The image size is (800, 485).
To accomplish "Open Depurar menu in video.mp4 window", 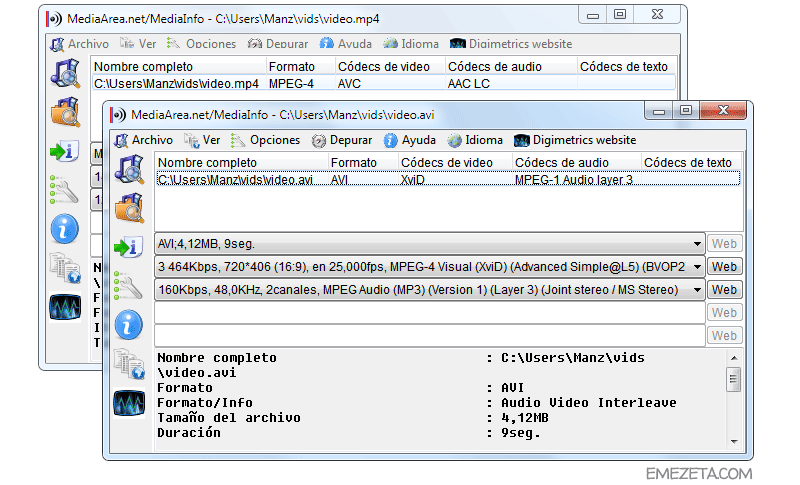I will (278, 44).
